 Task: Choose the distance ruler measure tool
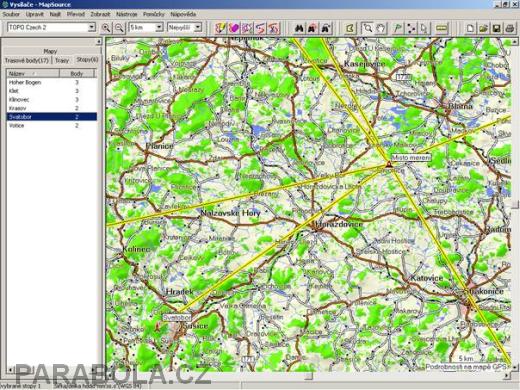click(x=441, y=28)
